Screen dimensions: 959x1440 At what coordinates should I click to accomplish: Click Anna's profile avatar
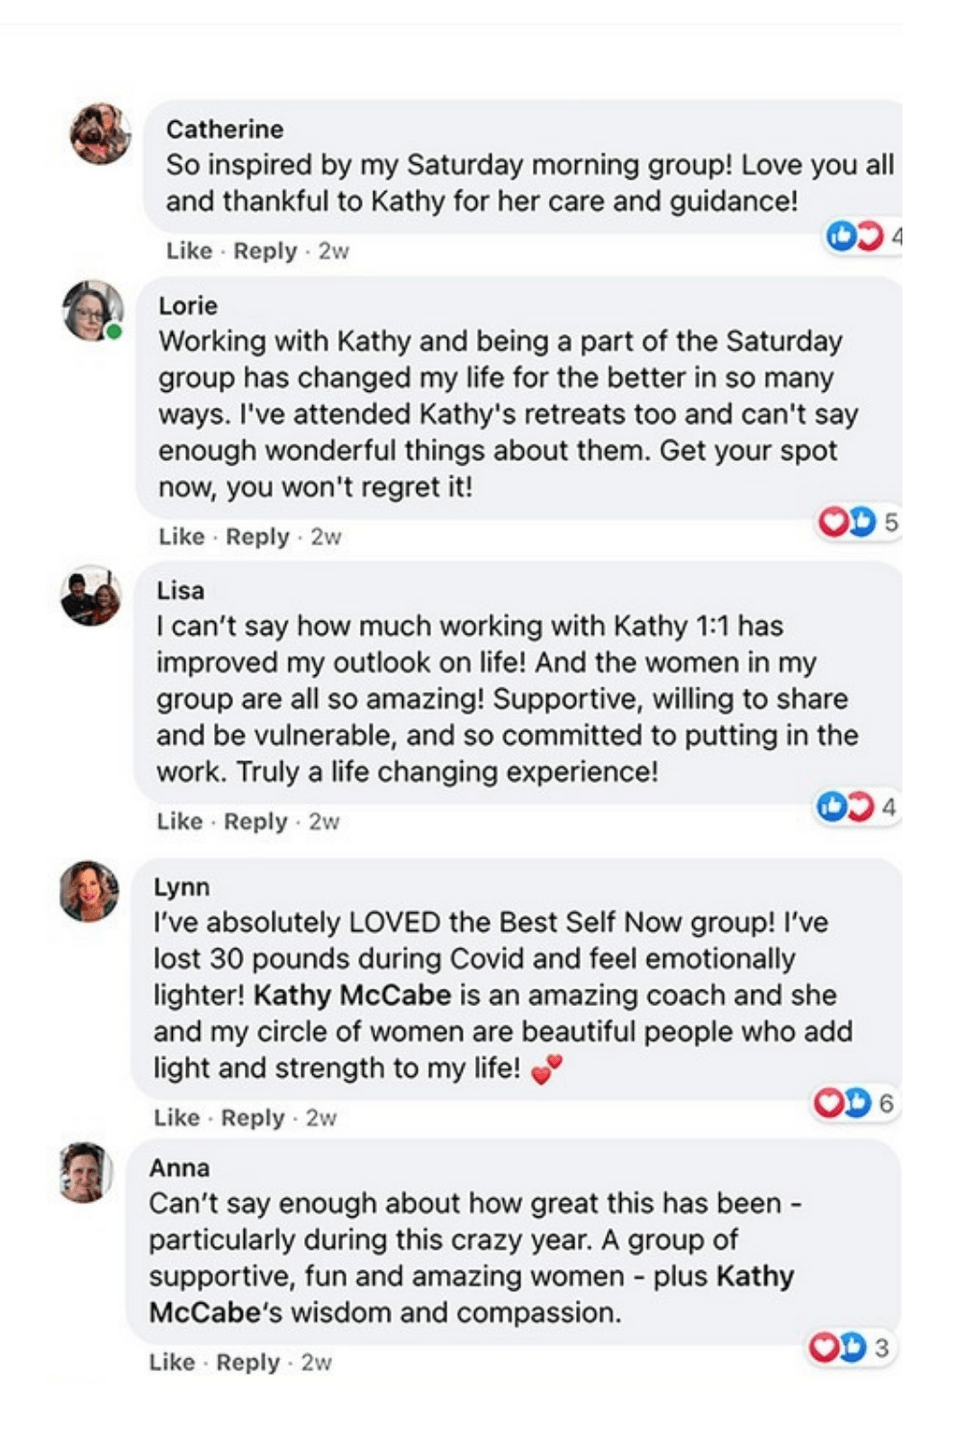86,1172
